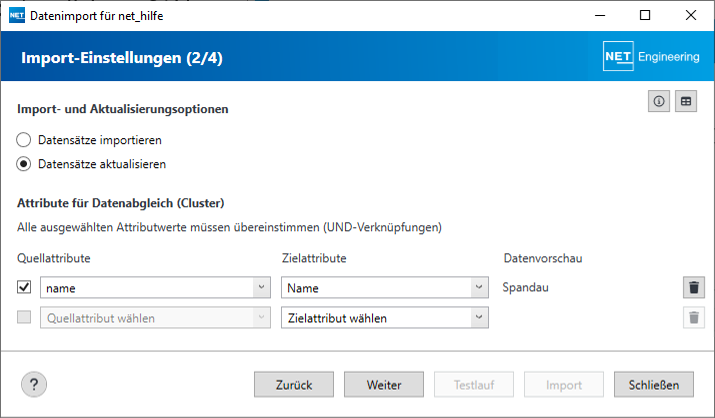
Task: Click 'Import- und Aktualisierungsoptionen' heading
Action: 123,109
